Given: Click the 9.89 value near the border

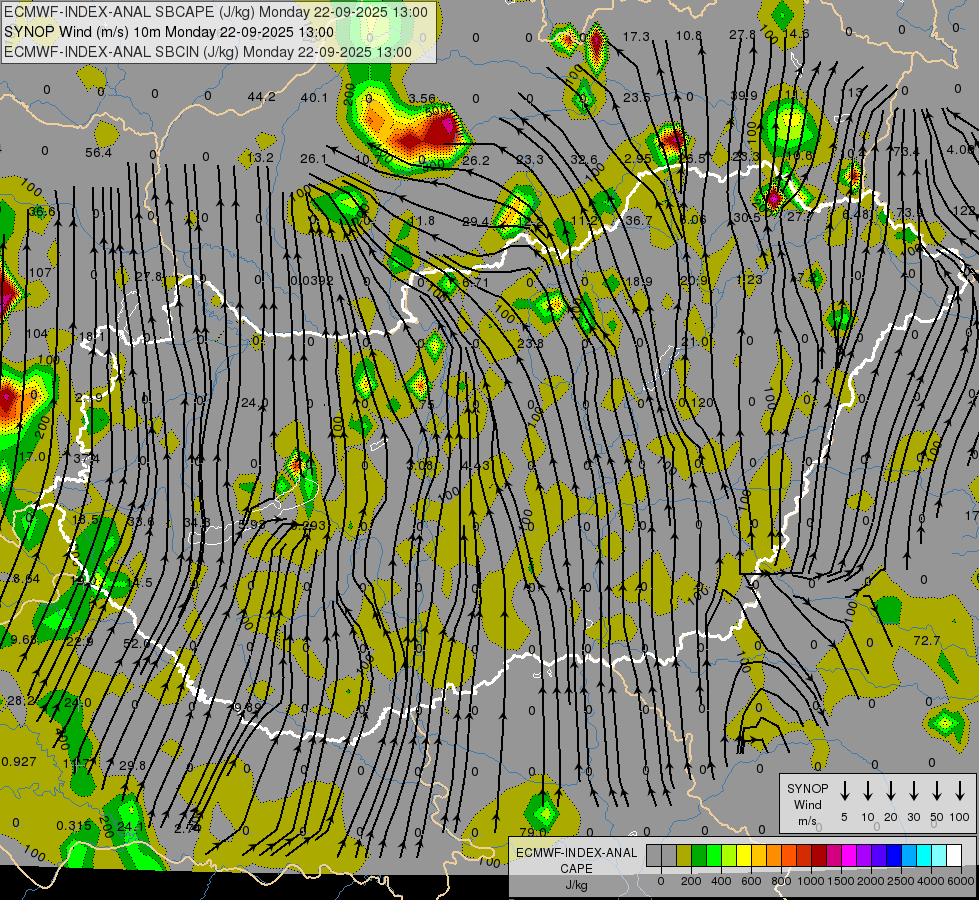Looking at the screenshot, I should click(248, 708).
